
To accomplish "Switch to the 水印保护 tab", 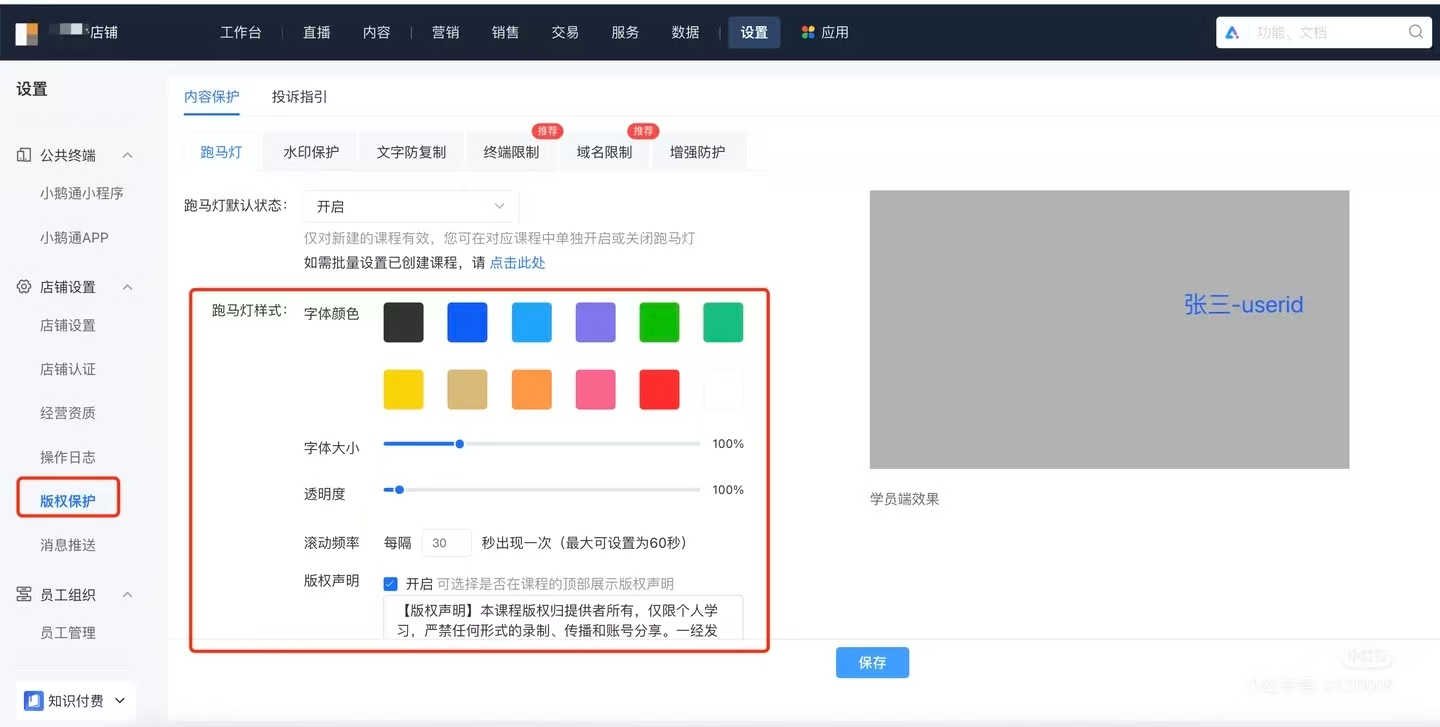I will coord(311,152).
